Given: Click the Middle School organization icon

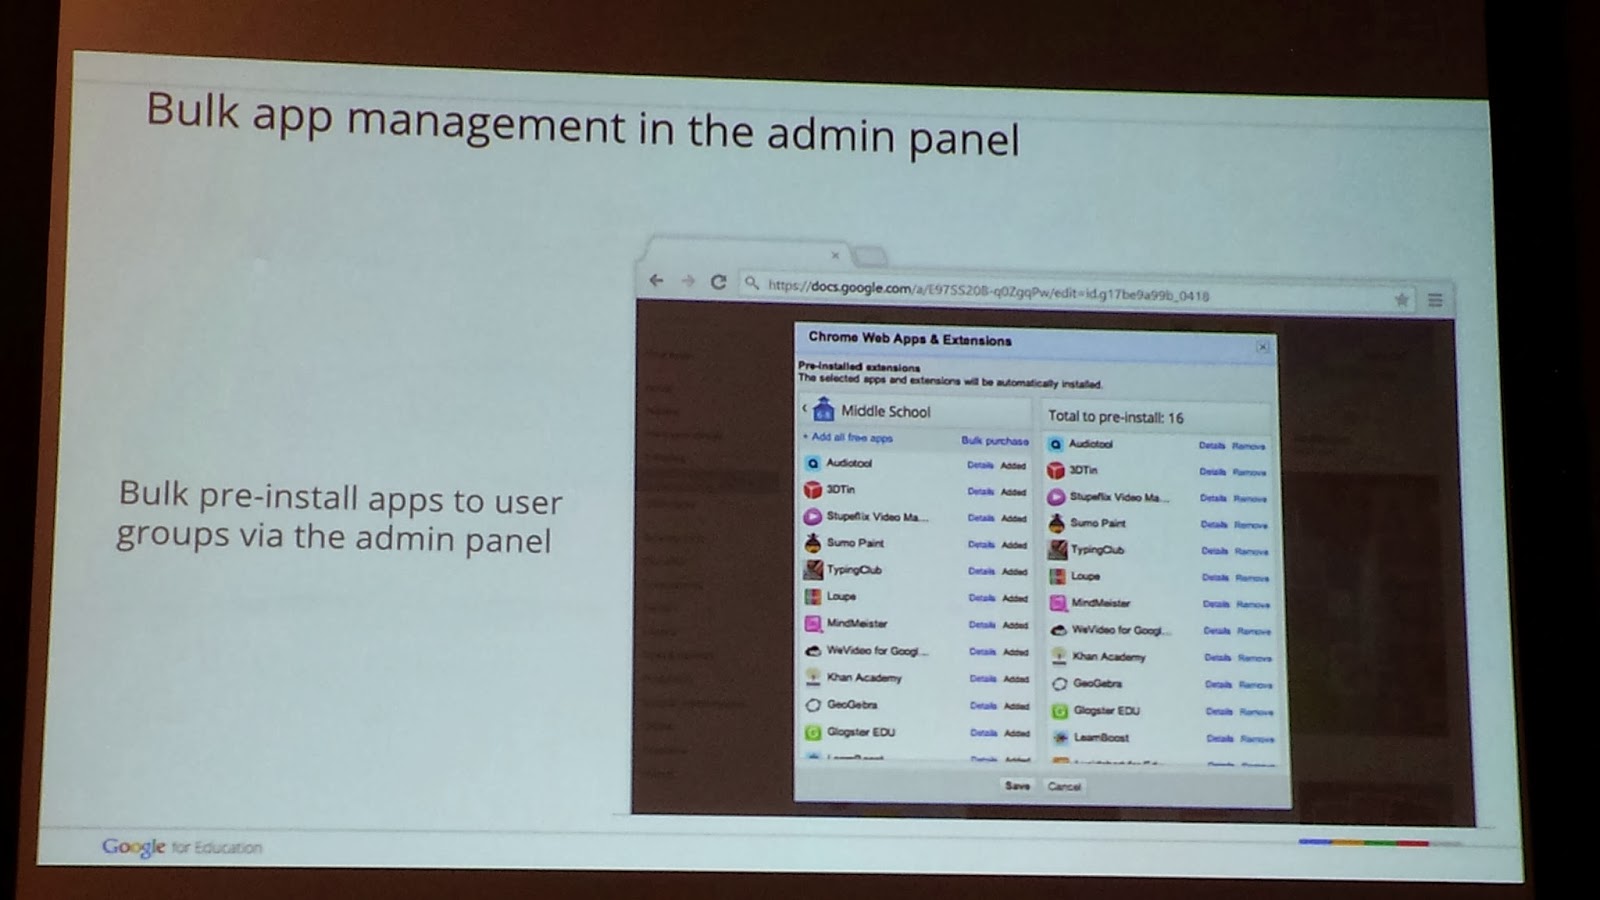Looking at the screenshot, I should pyautogui.click(x=823, y=410).
